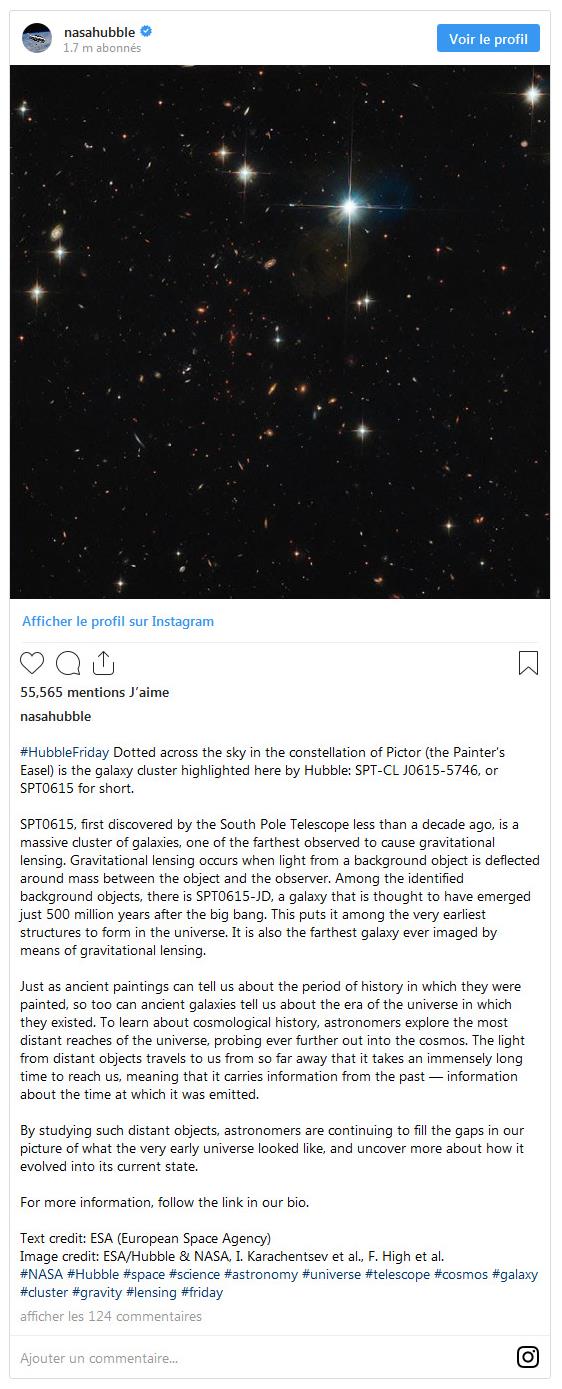Click the Voir le profil button
The image size is (562, 1389).
(x=488, y=39)
